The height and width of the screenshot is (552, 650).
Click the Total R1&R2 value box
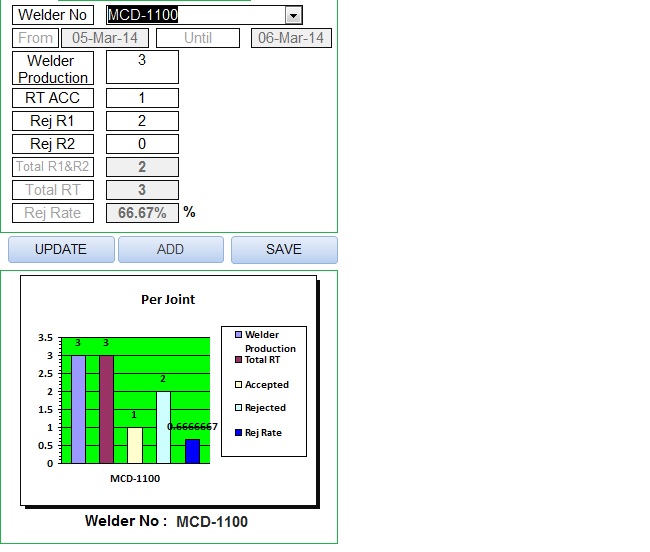click(142, 167)
